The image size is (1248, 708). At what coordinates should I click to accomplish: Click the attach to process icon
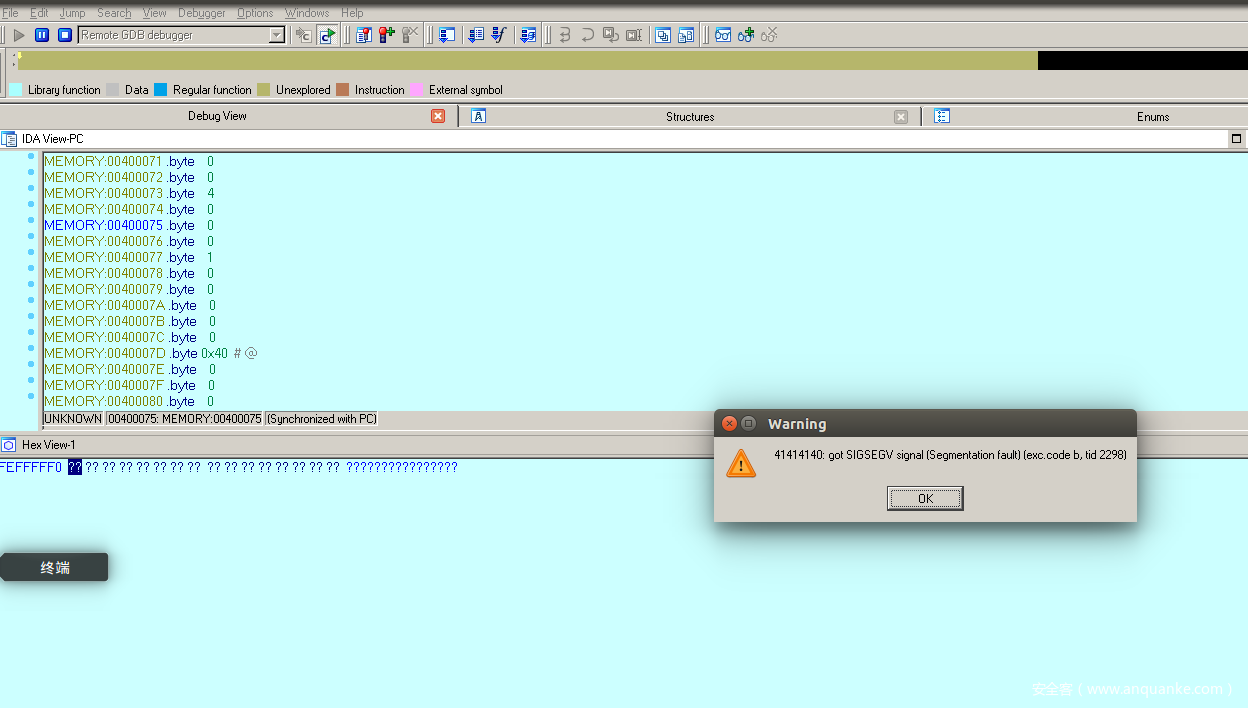pos(304,35)
